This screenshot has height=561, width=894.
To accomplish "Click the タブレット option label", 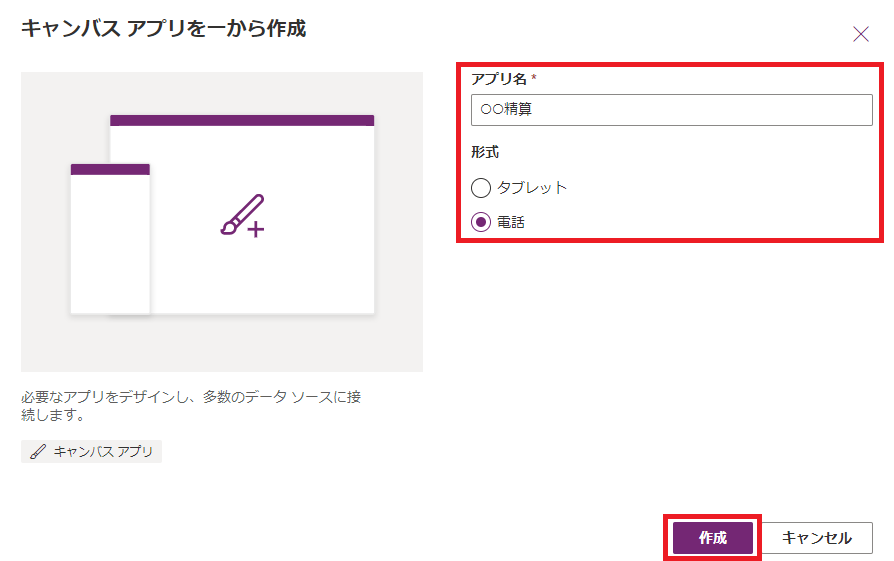I will click(531, 188).
